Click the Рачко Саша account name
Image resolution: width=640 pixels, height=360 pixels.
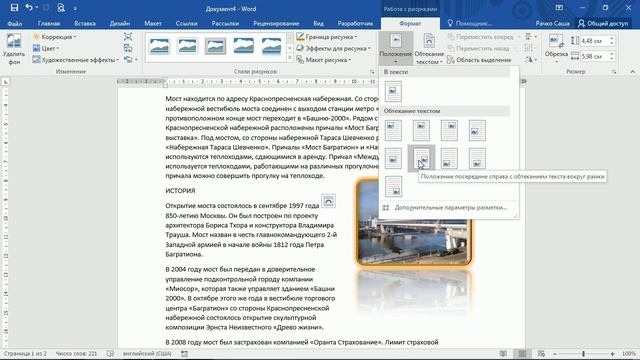(x=552, y=23)
